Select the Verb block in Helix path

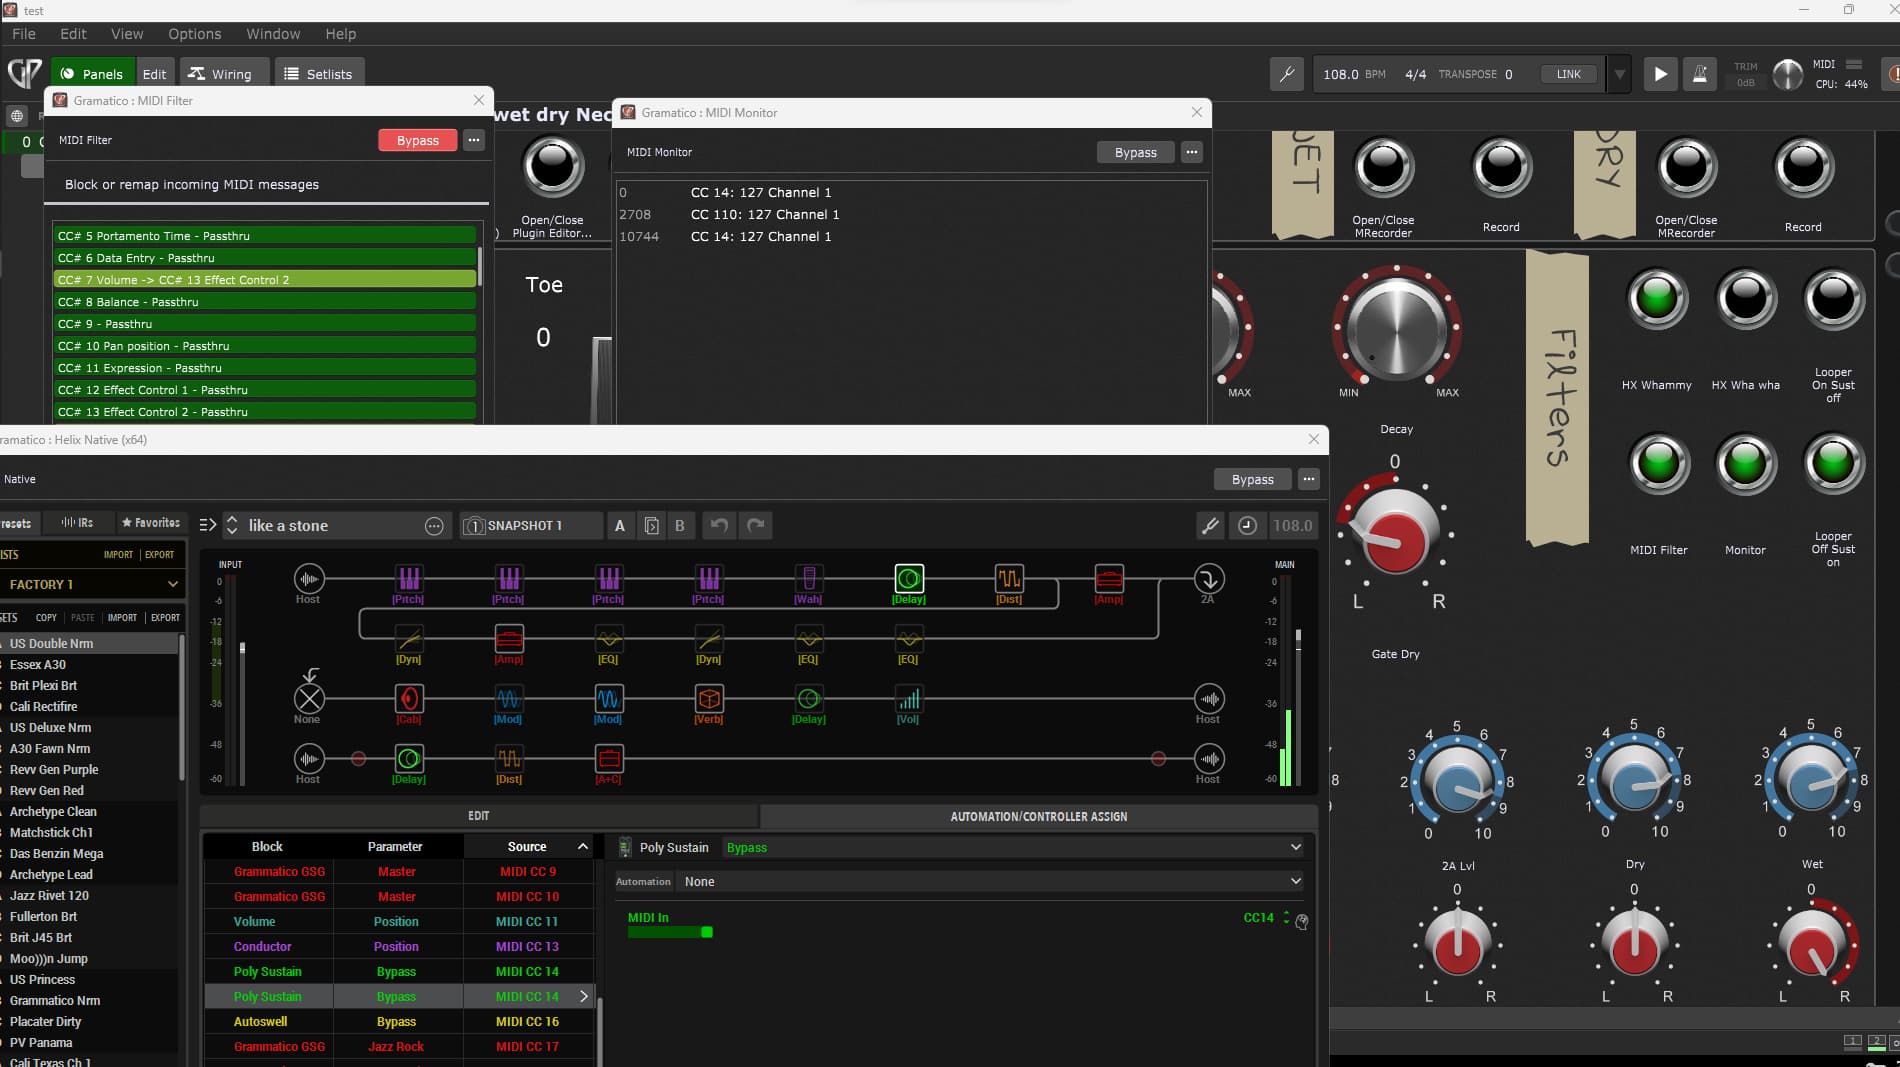708,699
